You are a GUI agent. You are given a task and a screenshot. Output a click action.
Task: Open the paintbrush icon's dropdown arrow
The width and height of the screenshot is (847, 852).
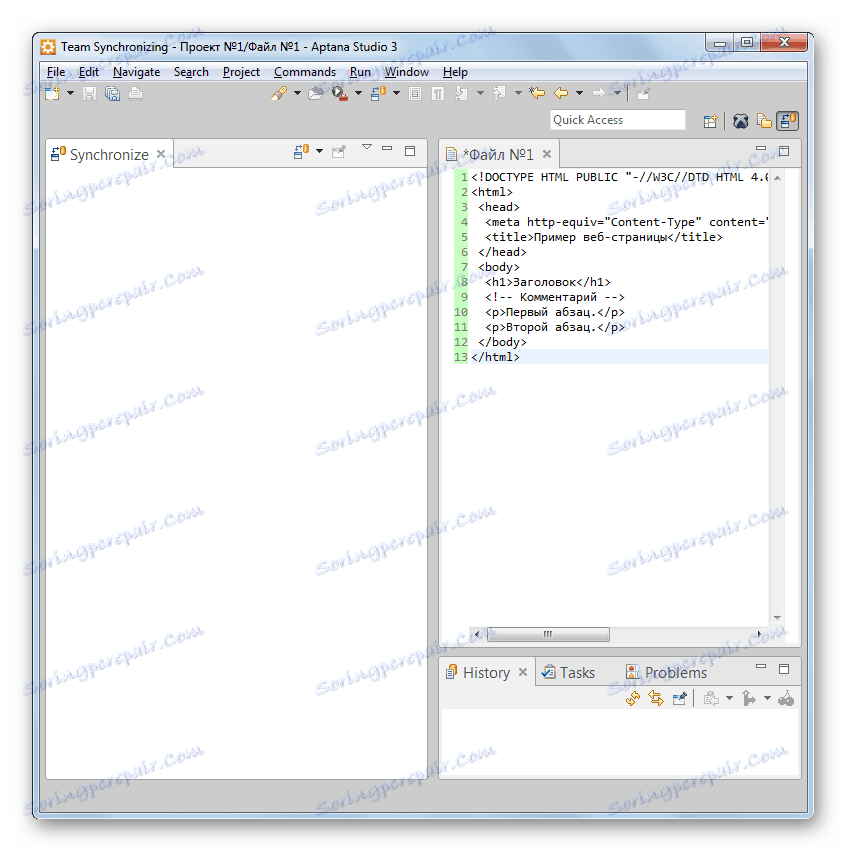point(297,93)
